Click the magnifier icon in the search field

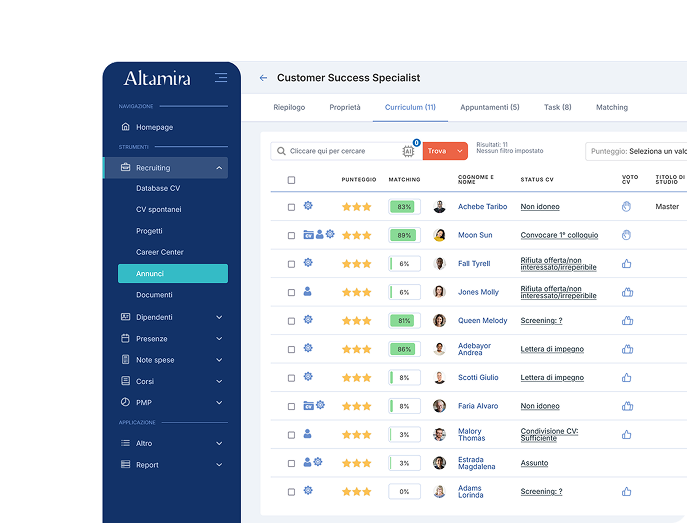(281, 151)
